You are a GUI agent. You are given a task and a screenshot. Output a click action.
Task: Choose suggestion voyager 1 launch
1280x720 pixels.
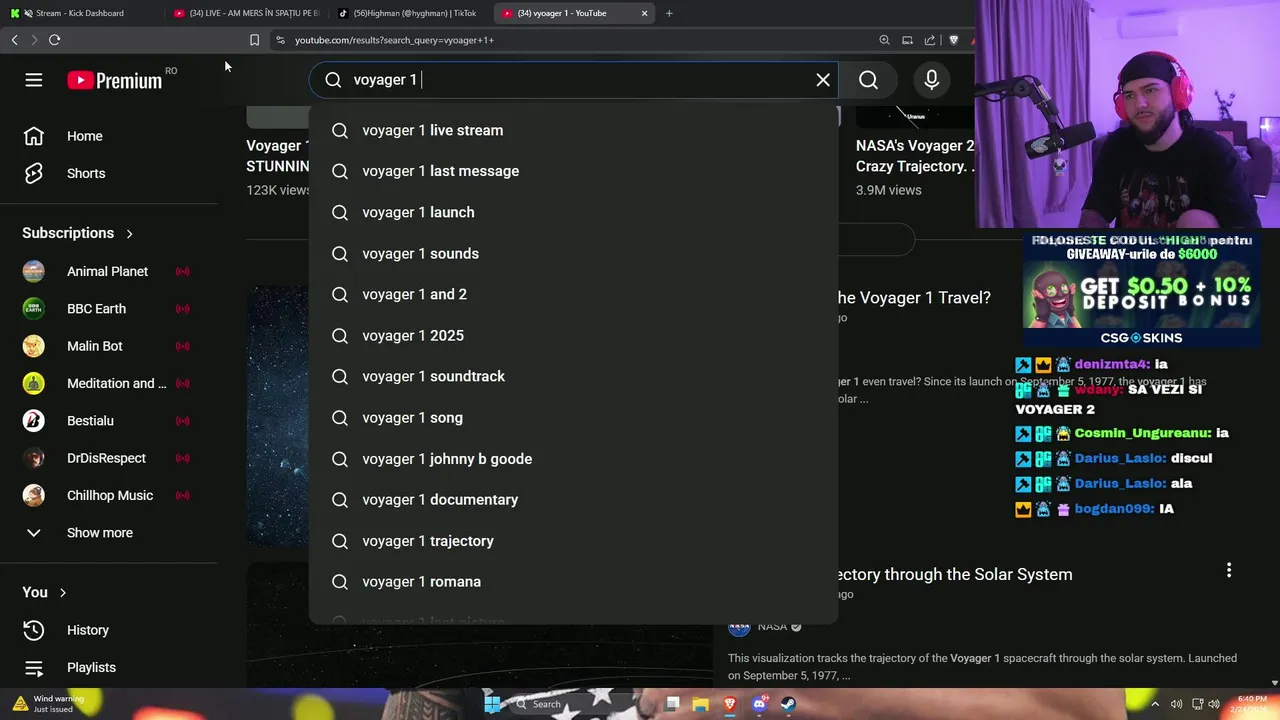click(x=573, y=212)
